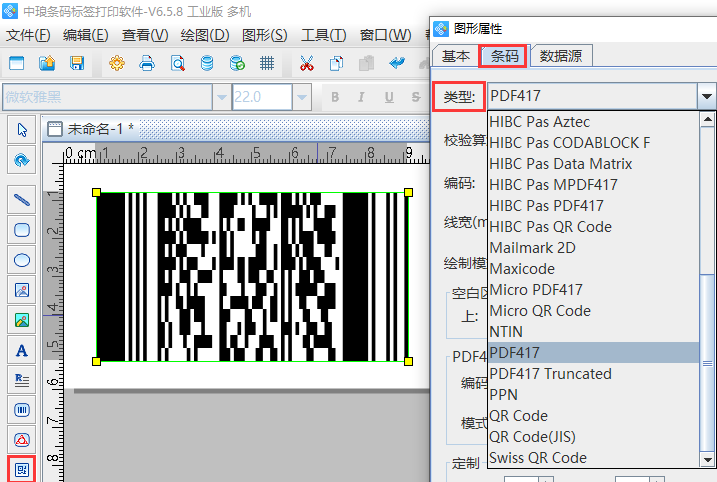The width and height of the screenshot is (717, 482).
Task: Select the text tool marked A
Action: (x=21, y=351)
